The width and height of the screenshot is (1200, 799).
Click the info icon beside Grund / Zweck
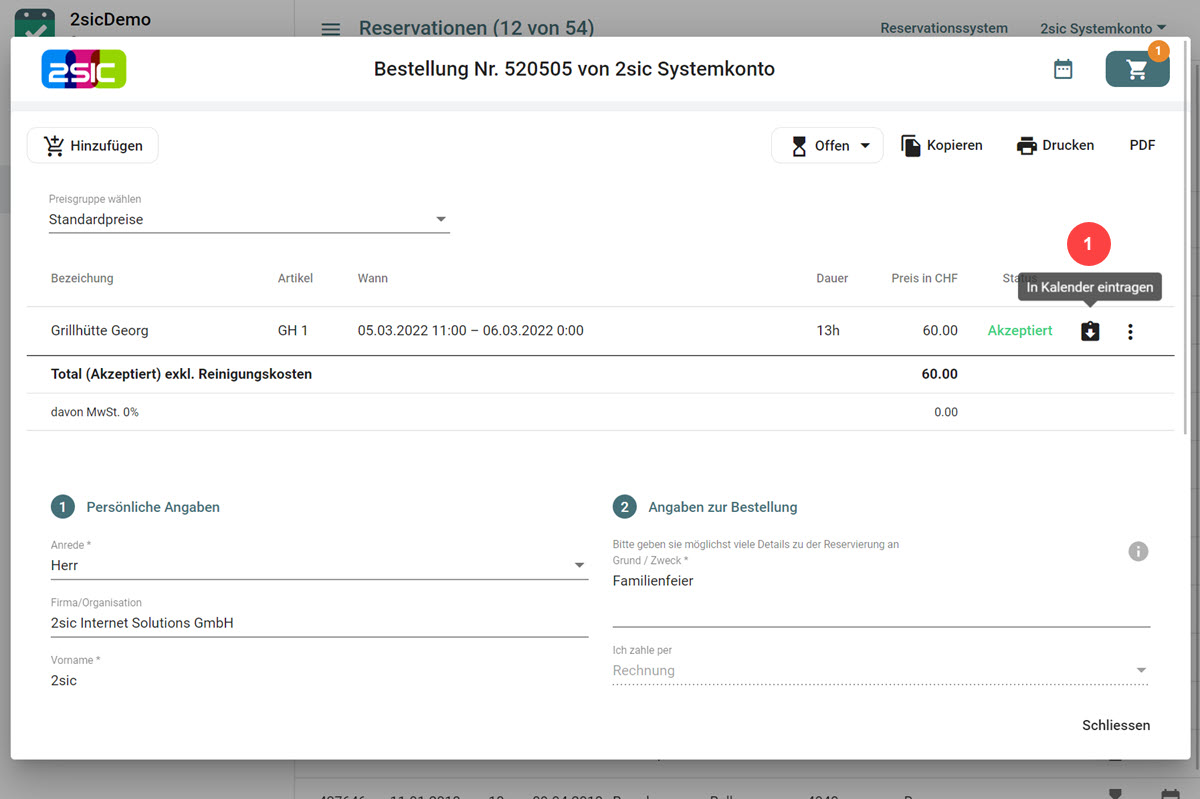[1138, 551]
